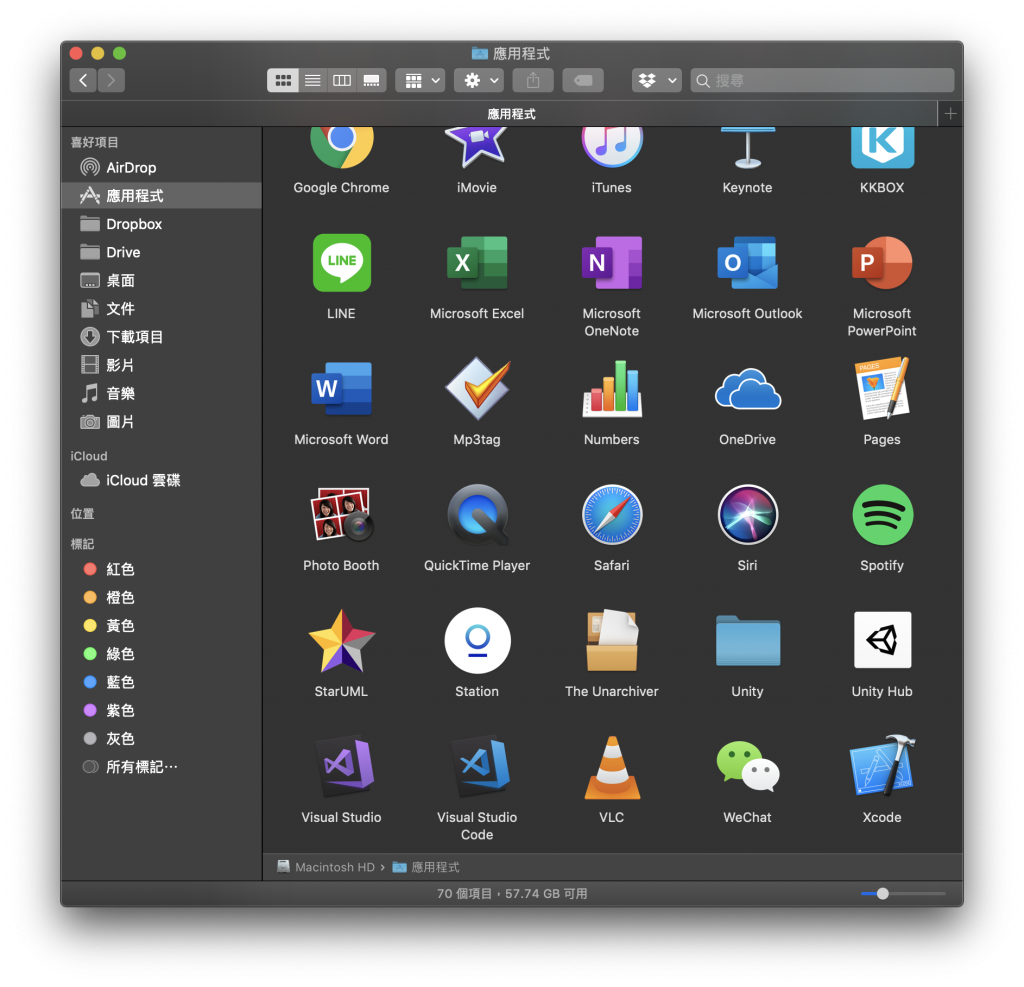Open Drive folder in sidebar

tap(161, 252)
